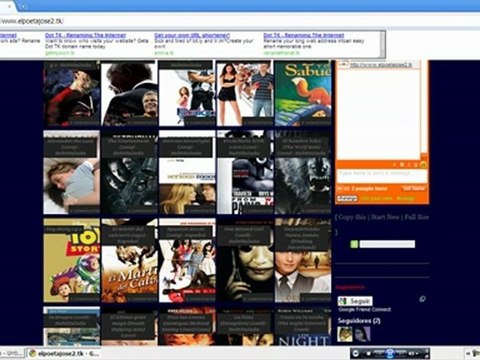Click the 'Seguidores (2)' heading
The width and height of the screenshot is (480, 360).
point(359,321)
